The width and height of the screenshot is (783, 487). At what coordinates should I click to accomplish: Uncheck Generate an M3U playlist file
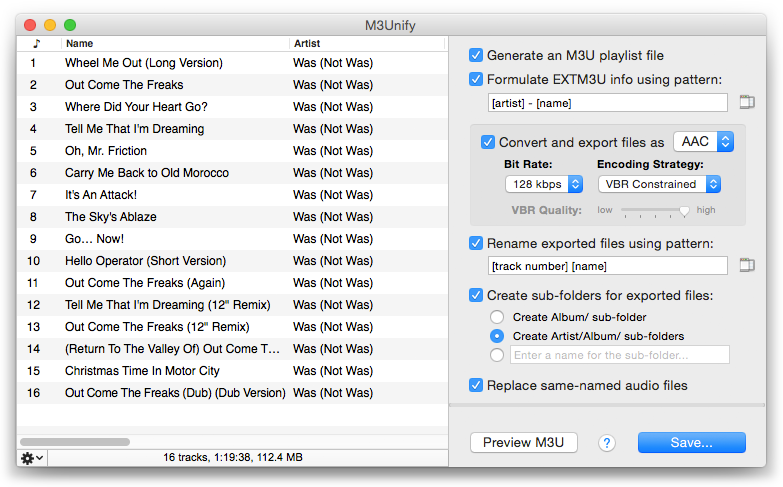click(476, 55)
